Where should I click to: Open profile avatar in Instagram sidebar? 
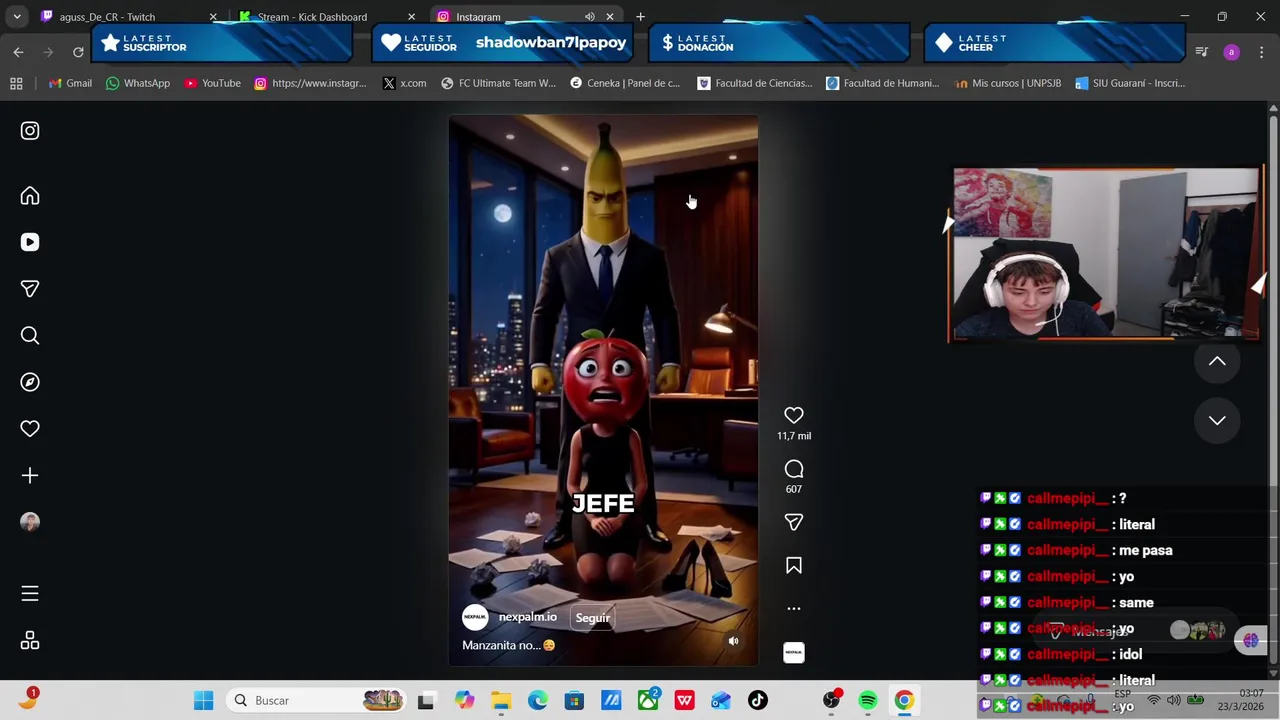30,522
